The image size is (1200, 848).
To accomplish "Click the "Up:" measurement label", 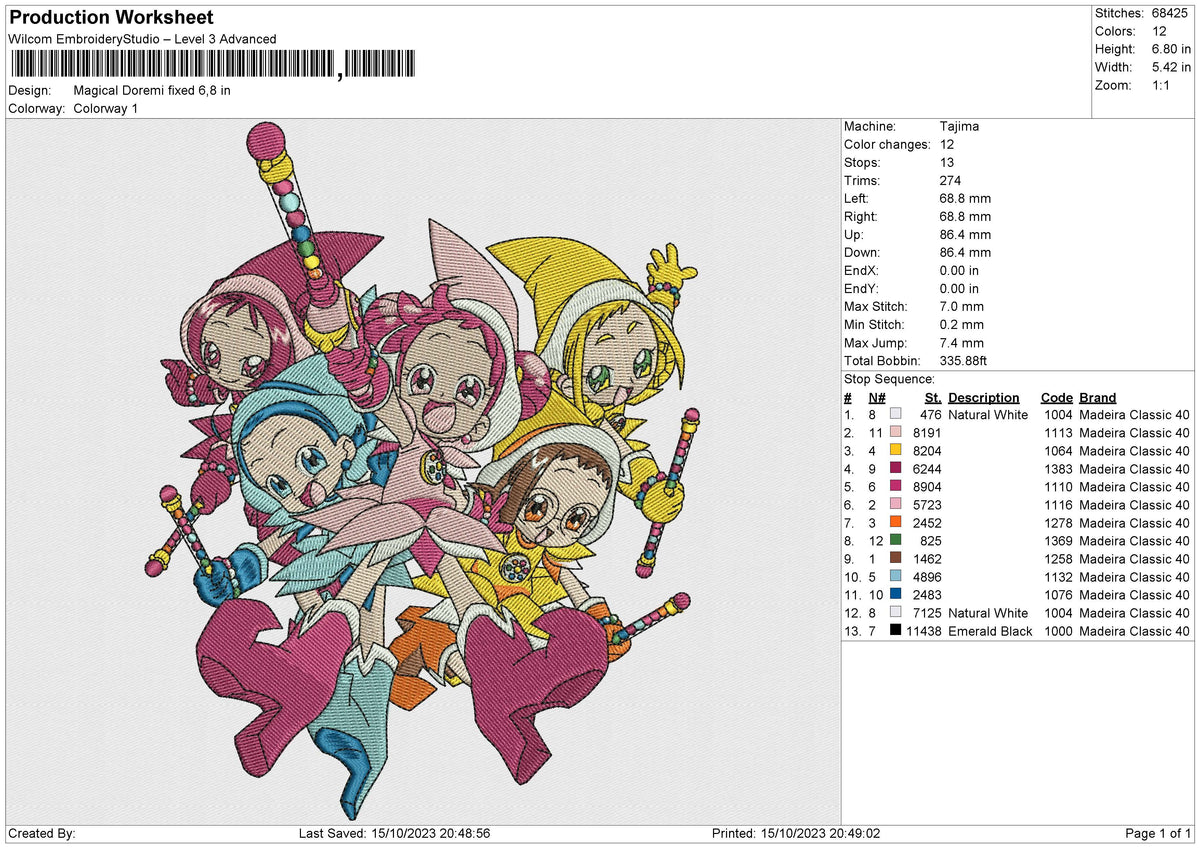I will pyautogui.click(x=856, y=235).
